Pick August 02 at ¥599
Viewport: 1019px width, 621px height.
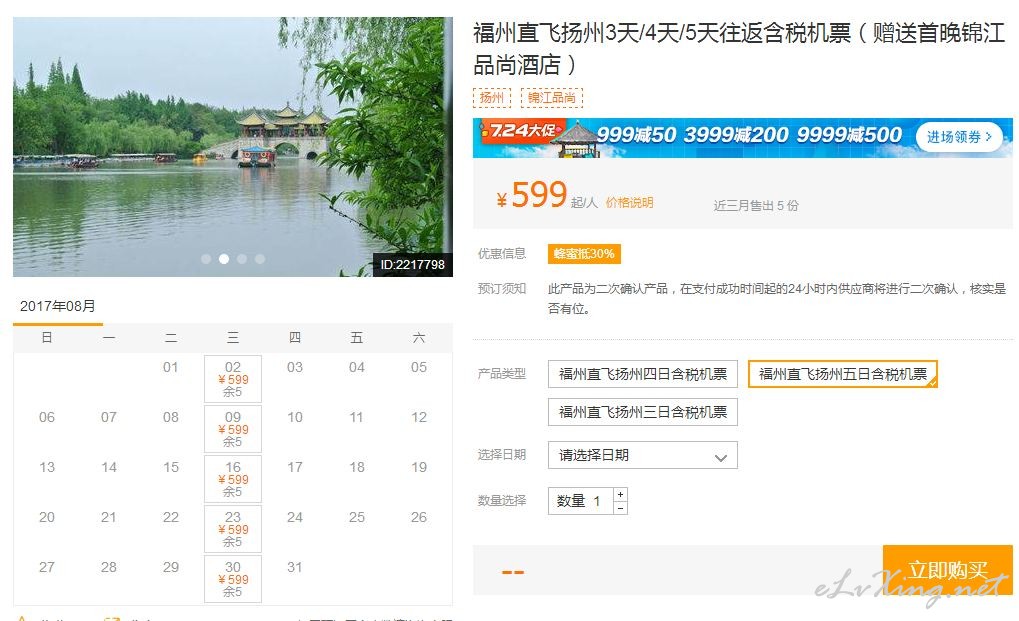point(233,379)
